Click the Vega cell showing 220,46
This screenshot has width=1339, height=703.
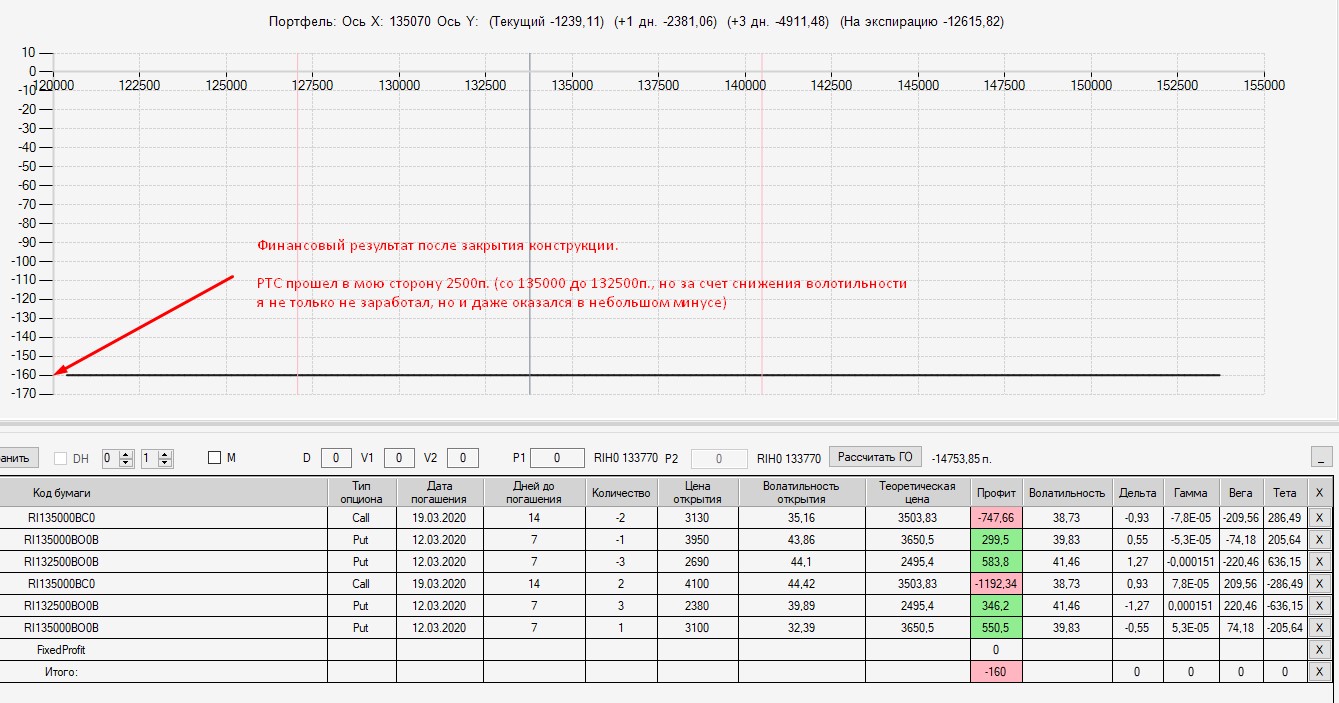(1240, 605)
